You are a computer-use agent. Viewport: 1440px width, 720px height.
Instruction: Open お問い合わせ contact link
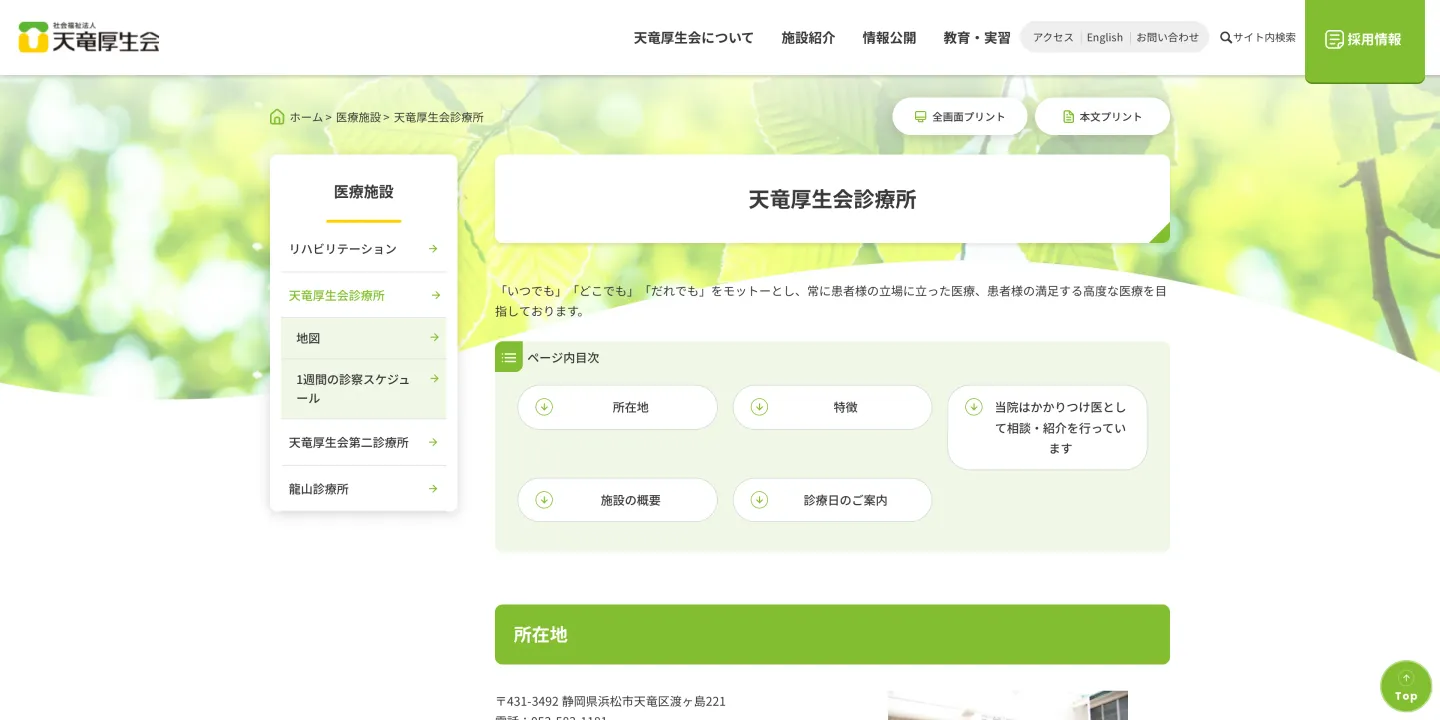1167,37
